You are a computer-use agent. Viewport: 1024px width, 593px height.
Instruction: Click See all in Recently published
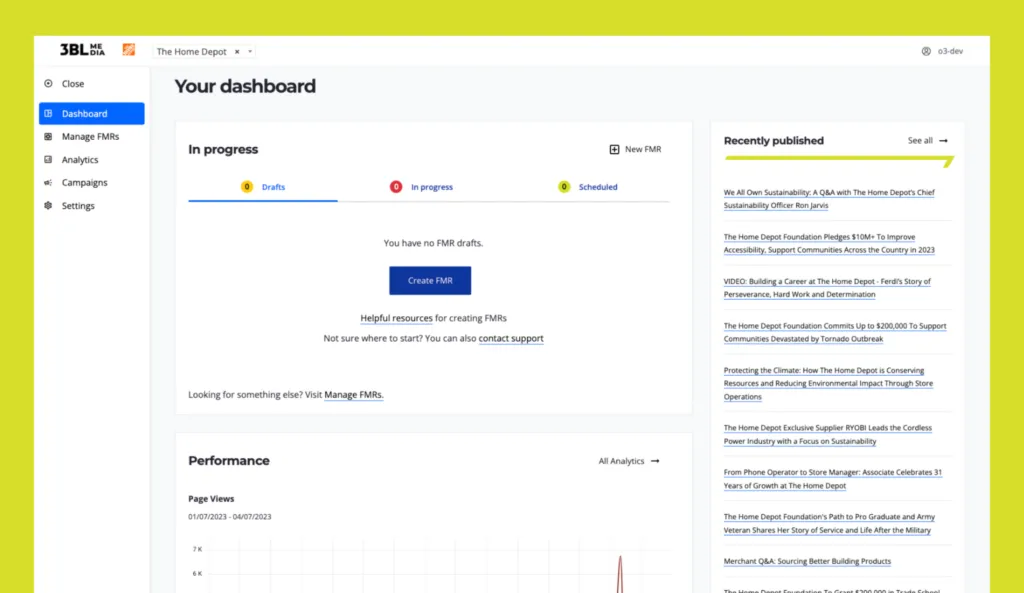[920, 140]
